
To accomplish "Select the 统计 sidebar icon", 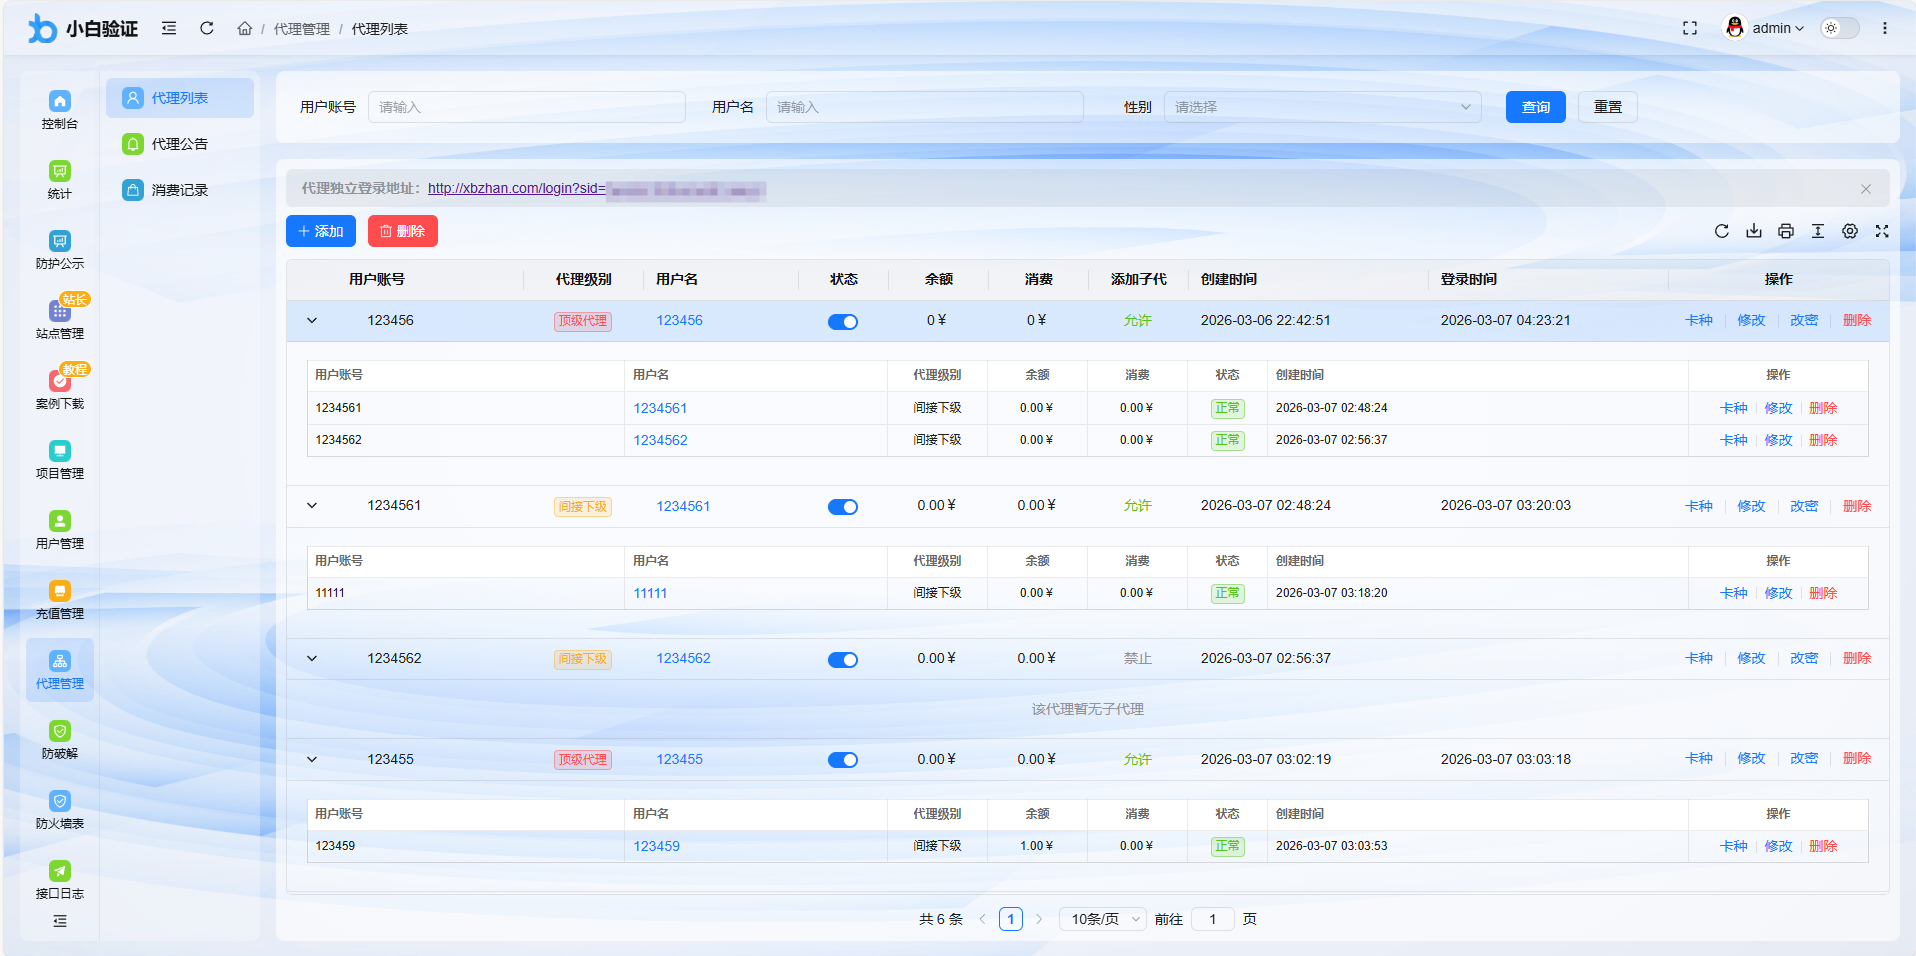I will 60,178.
